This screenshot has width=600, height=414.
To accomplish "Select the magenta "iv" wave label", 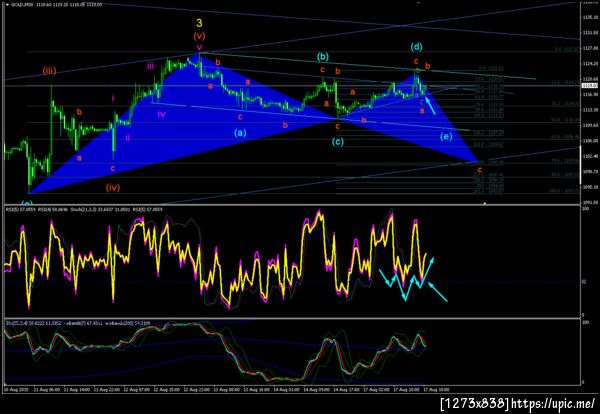I will (x=161, y=114).
